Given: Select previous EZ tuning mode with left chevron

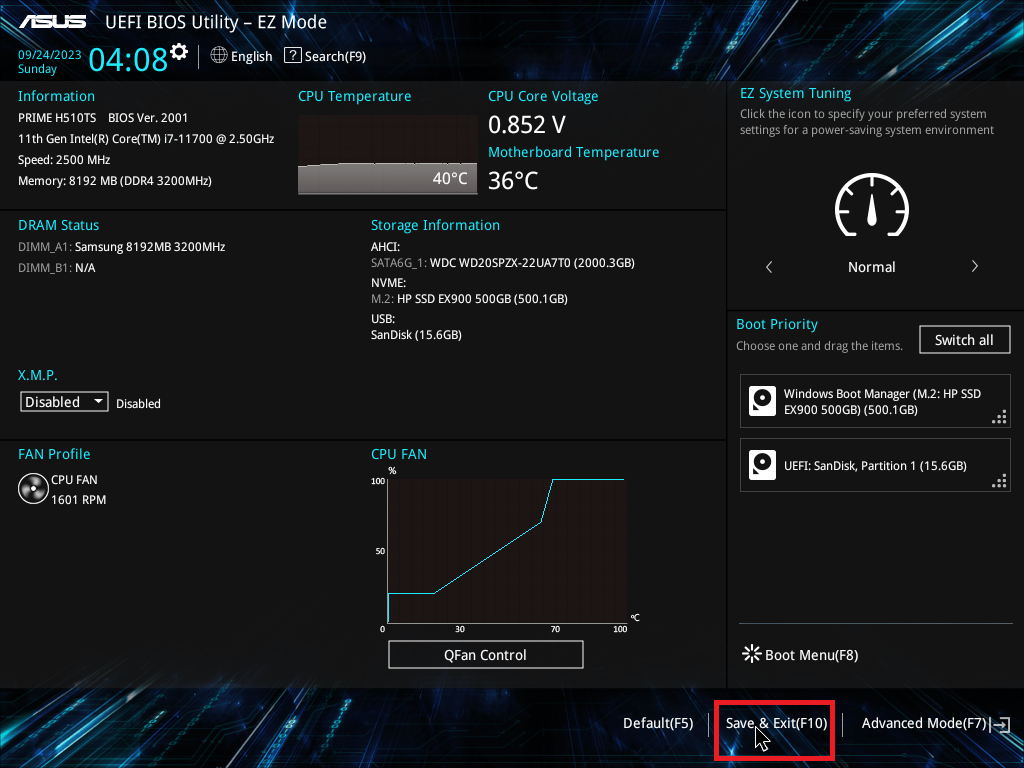Looking at the screenshot, I should click(x=769, y=266).
